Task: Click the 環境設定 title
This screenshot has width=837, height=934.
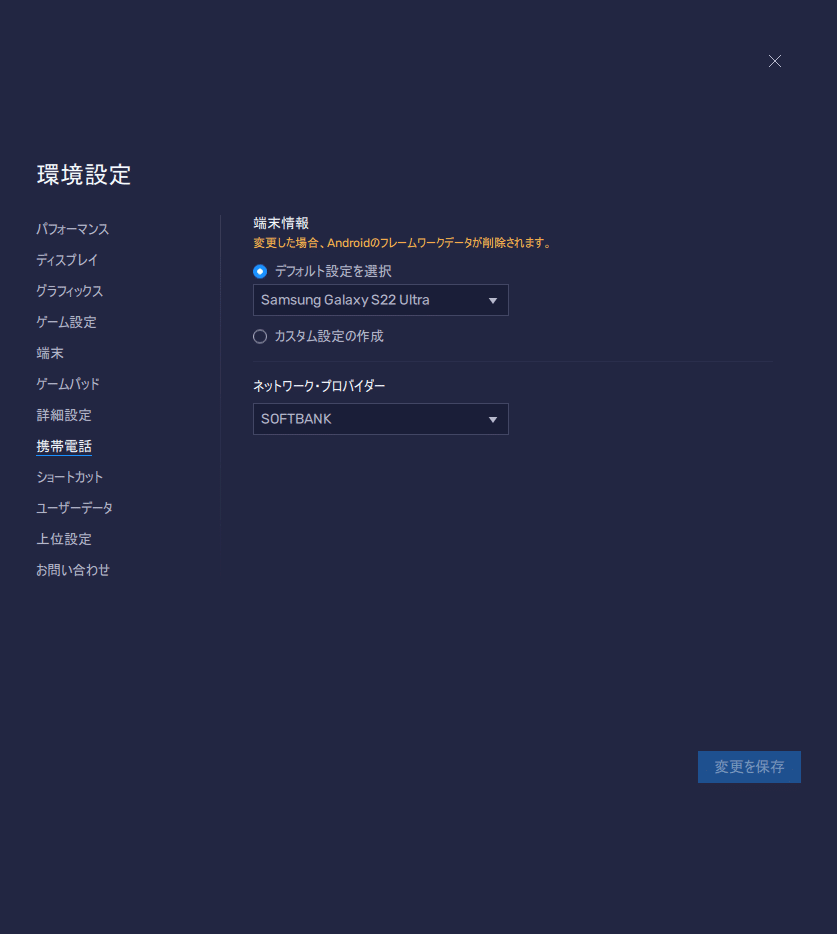Action: 83,175
